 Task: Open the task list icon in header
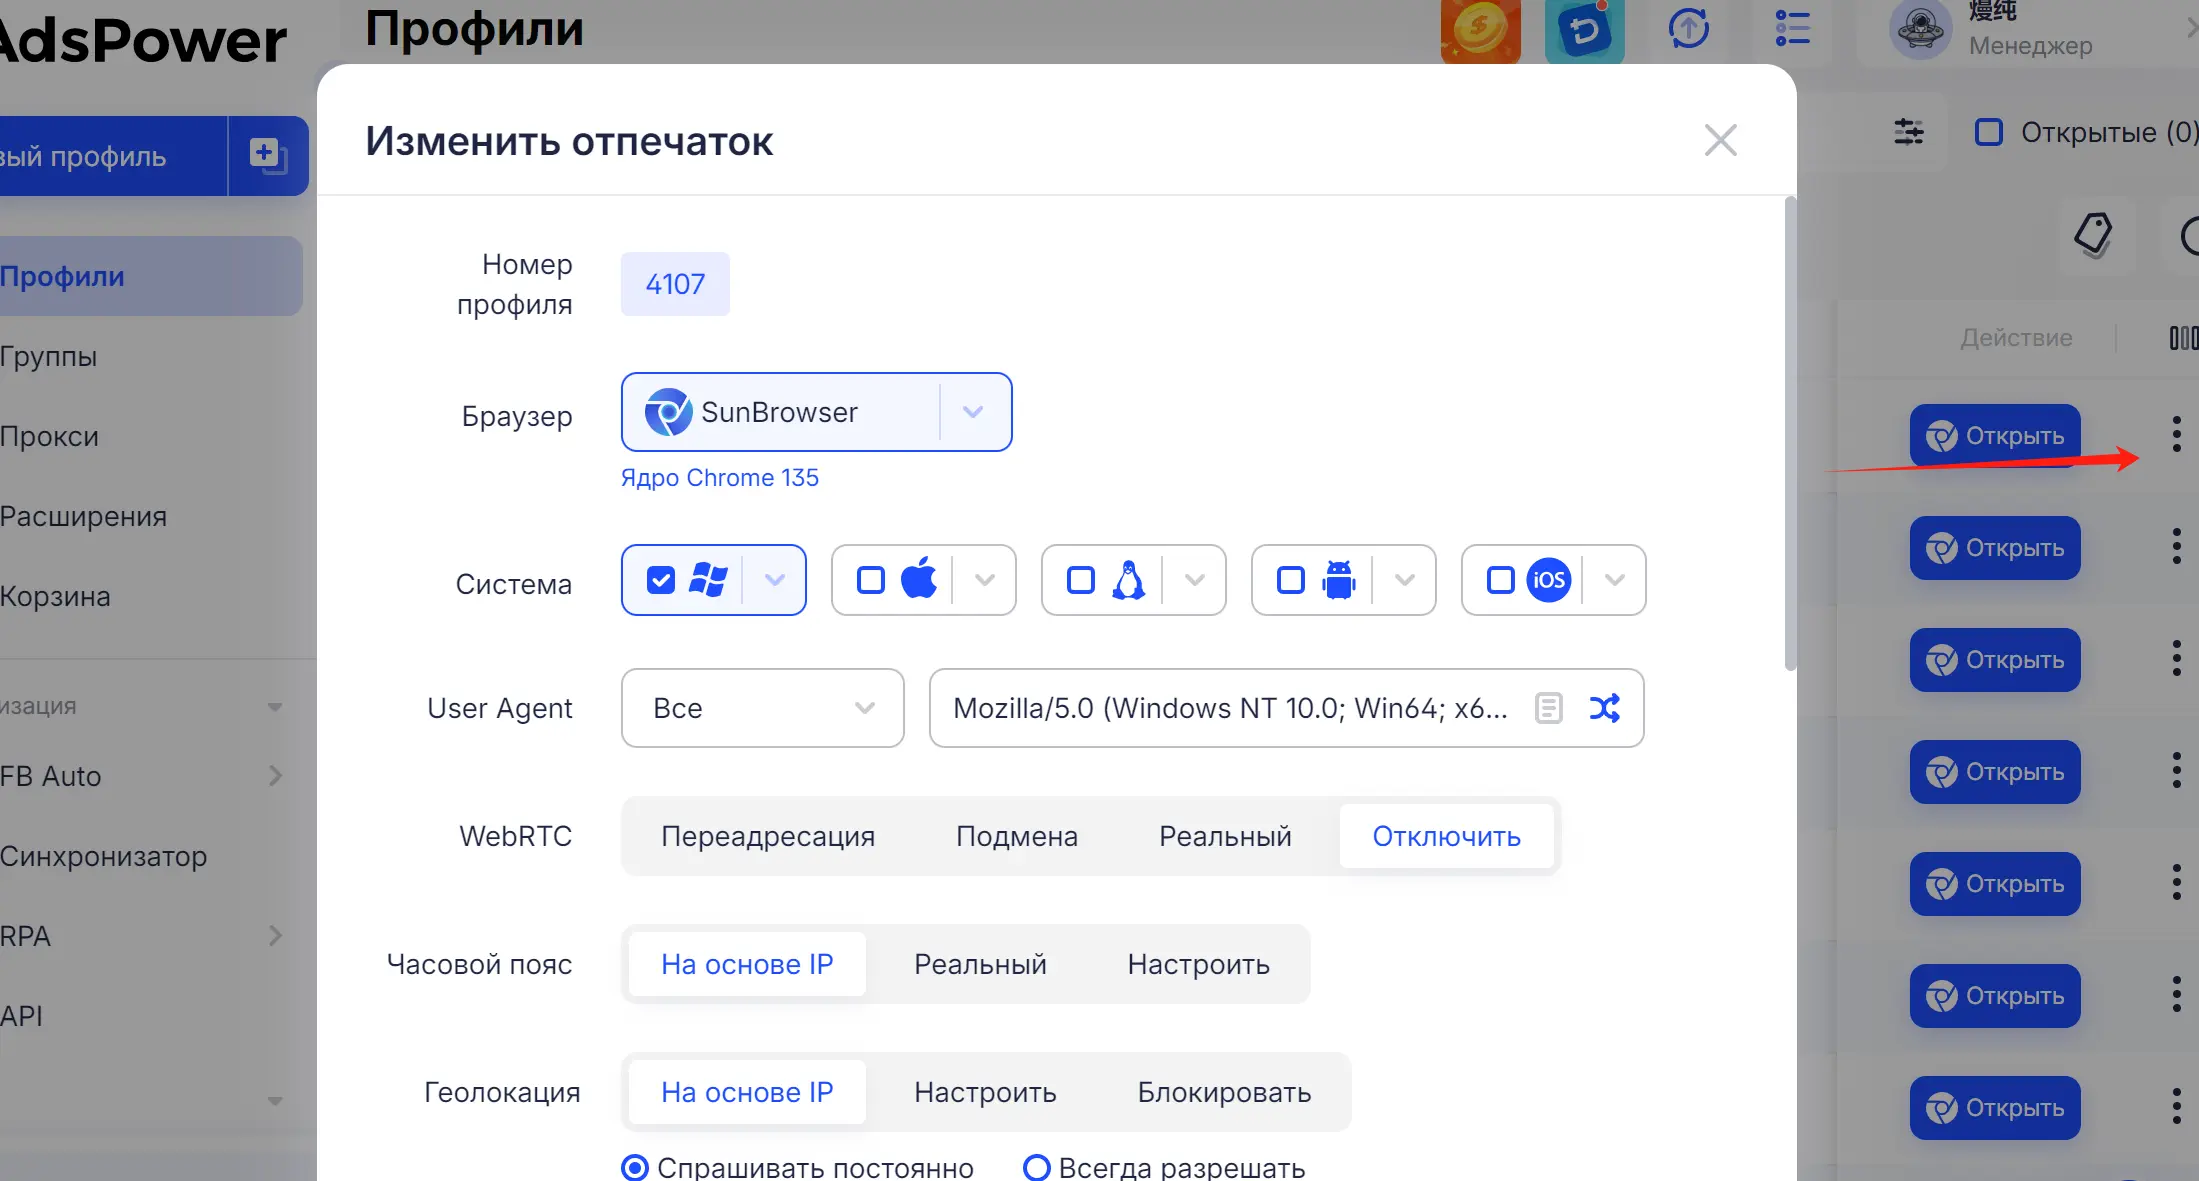pyautogui.click(x=1792, y=28)
